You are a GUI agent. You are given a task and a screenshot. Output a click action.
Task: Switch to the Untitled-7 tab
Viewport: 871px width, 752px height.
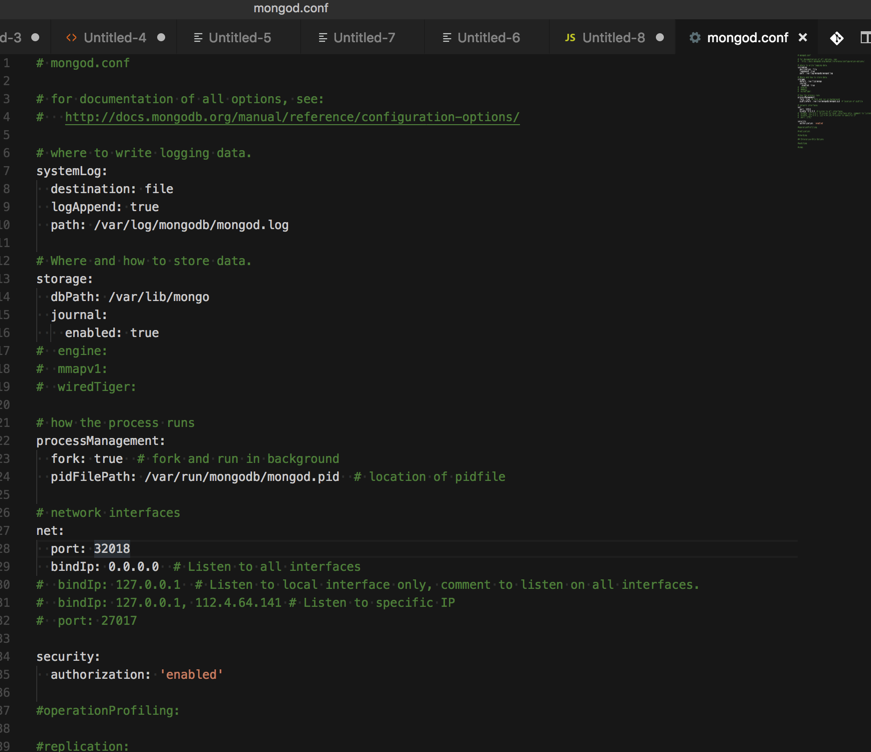[364, 38]
